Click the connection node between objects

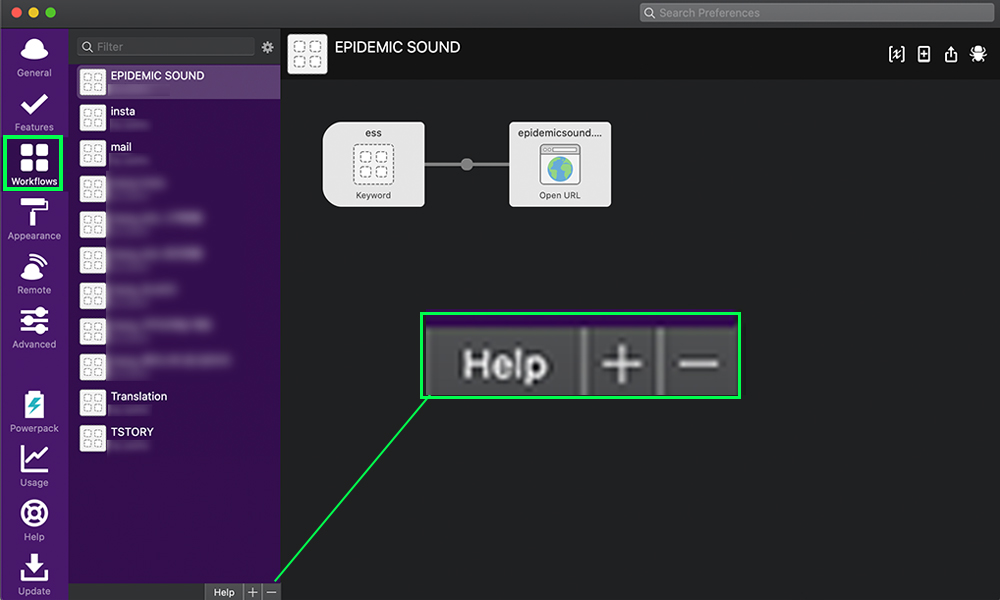467,165
